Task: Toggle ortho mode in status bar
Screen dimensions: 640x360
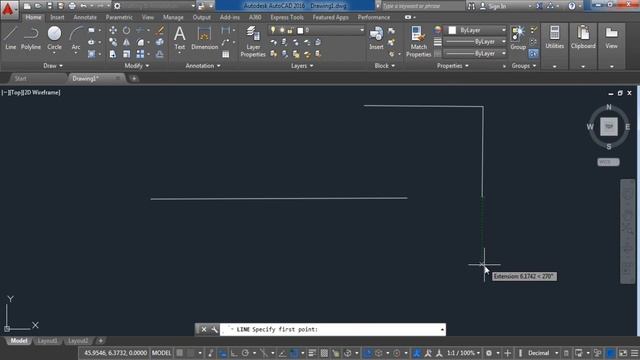Action: [x=234, y=353]
